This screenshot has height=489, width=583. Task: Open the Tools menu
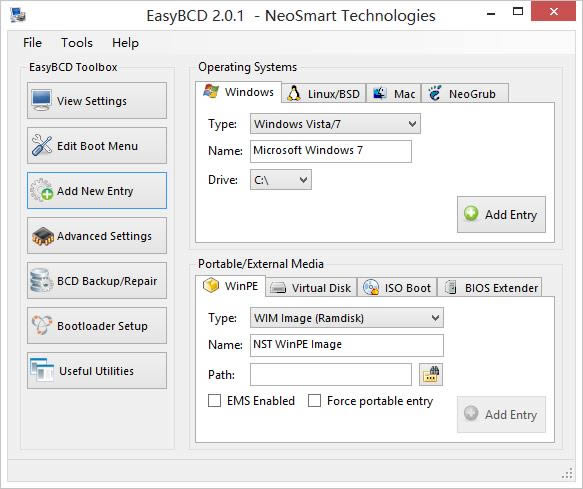[x=77, y=43]
